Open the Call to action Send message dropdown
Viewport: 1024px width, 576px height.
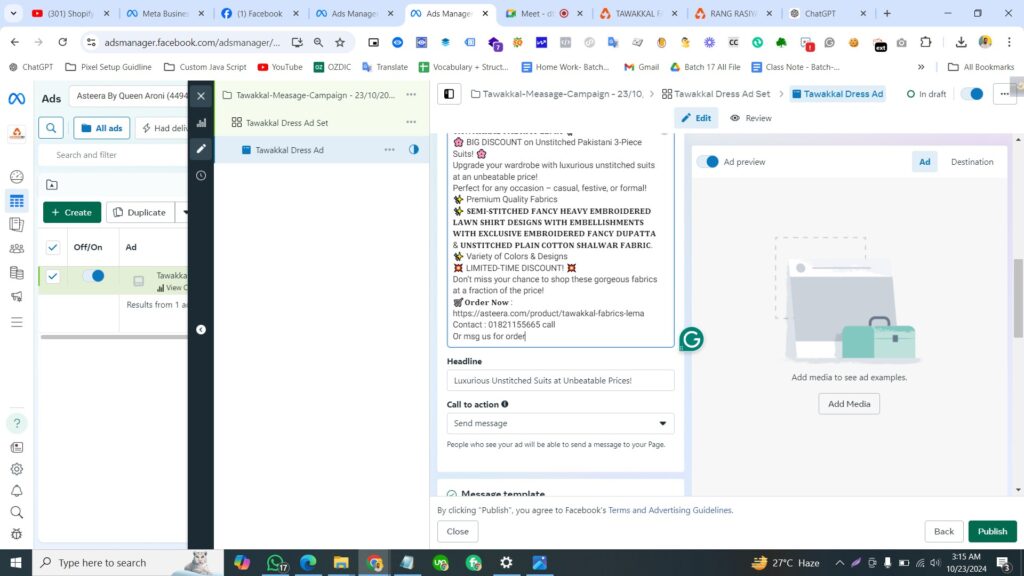click(x=560, y=423)
